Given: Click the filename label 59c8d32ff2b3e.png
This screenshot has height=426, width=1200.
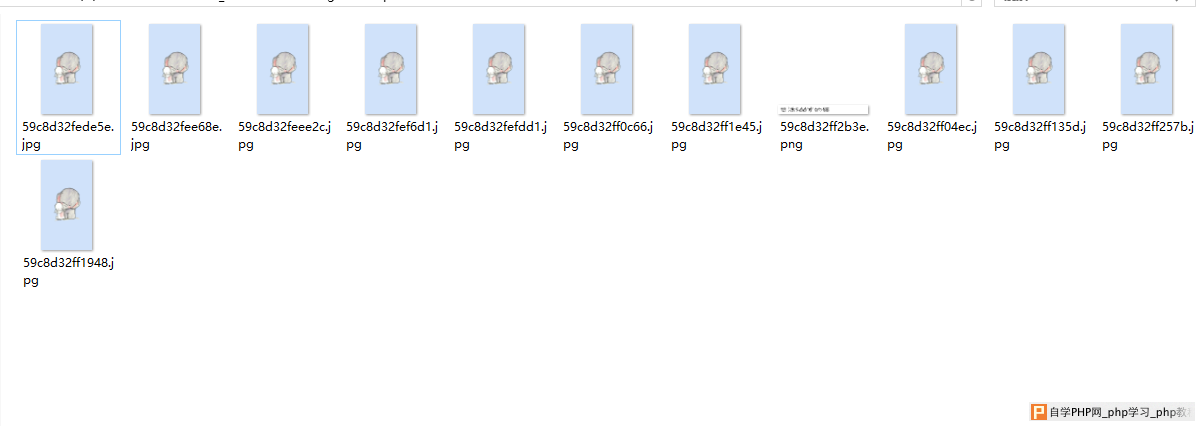Looking at the screenshot, I should coord(824,136).
